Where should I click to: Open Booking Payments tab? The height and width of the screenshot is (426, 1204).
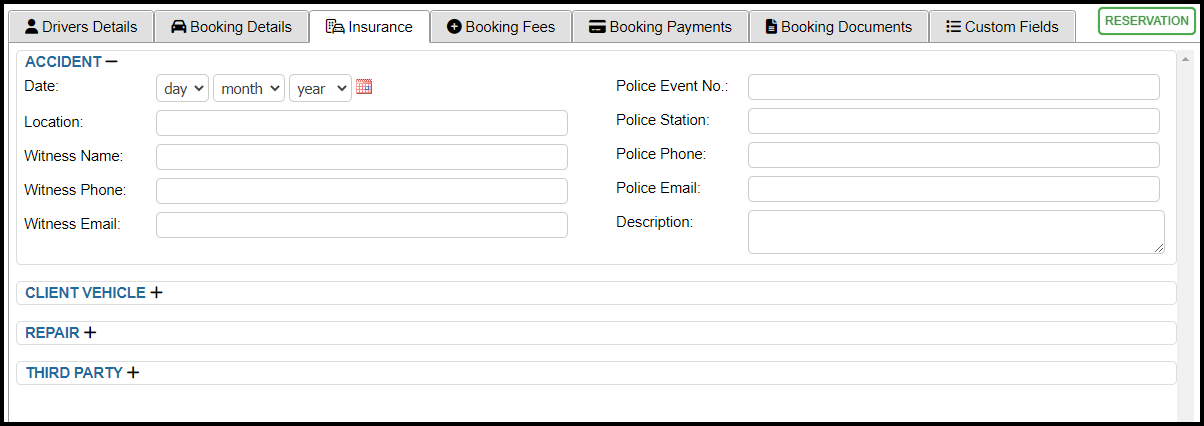(660, 27)
